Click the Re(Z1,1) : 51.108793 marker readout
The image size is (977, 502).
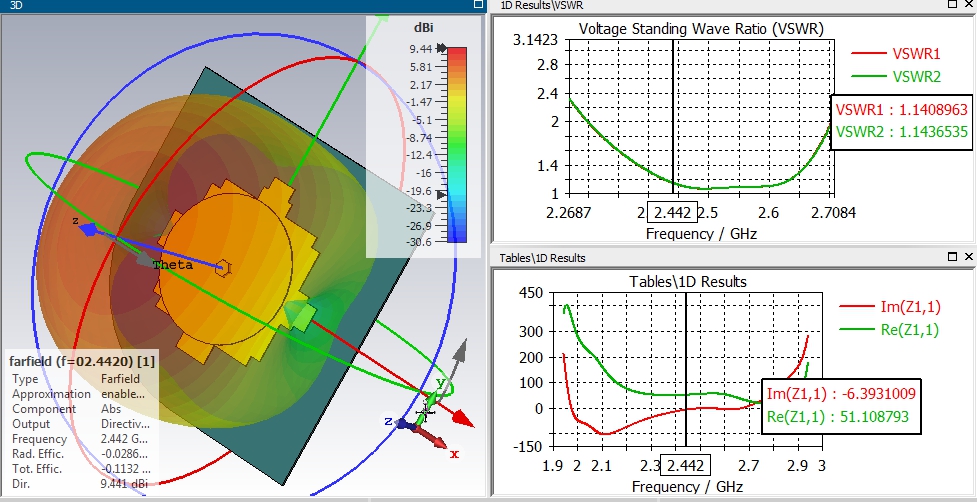[837, 417]
